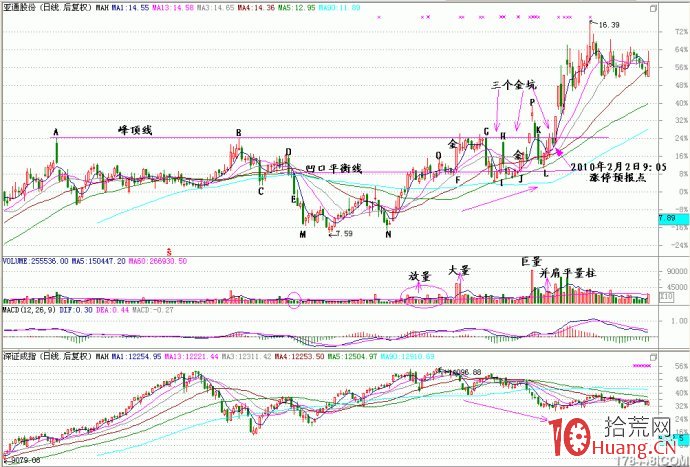Click the restore-window icon of the 亚通股份 chart

[653, 8]
